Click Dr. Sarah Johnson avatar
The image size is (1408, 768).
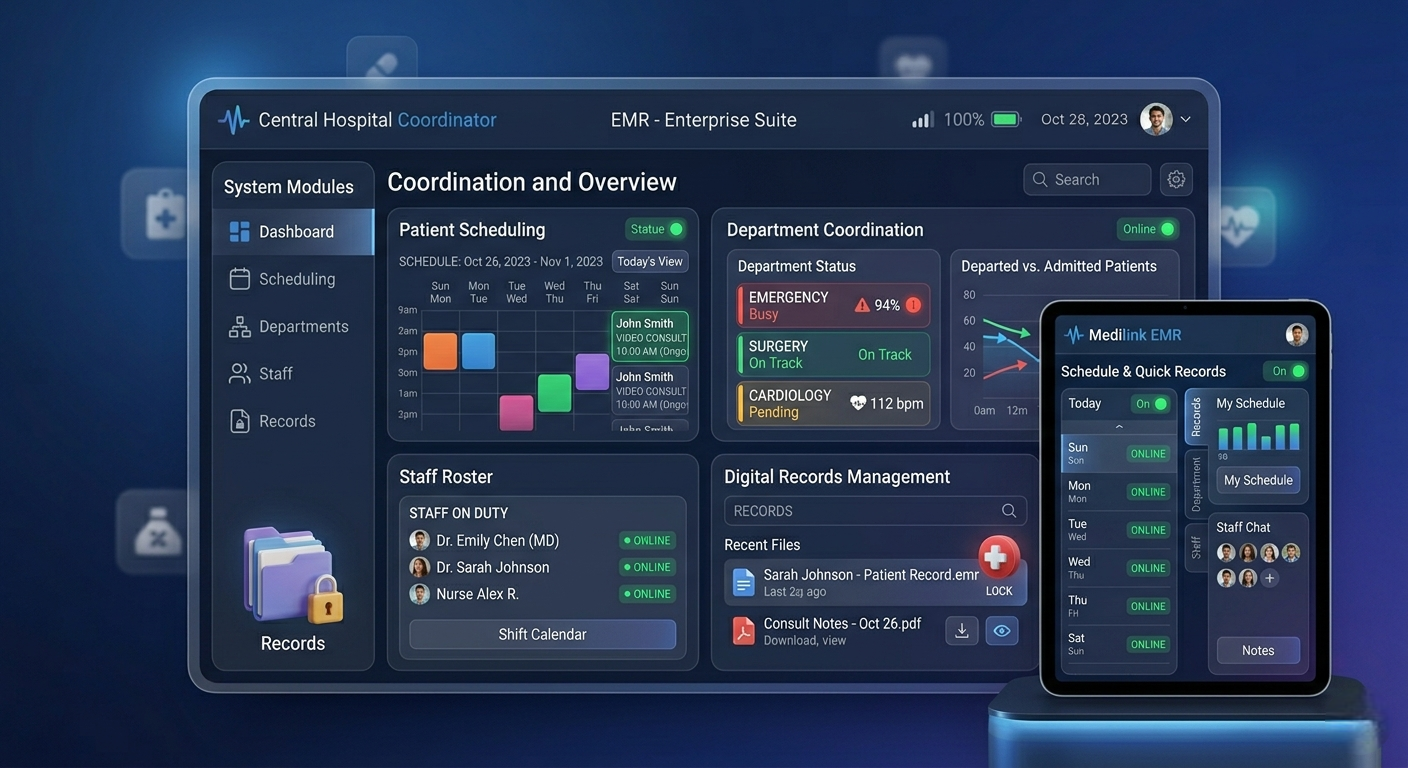click(420, 567)
